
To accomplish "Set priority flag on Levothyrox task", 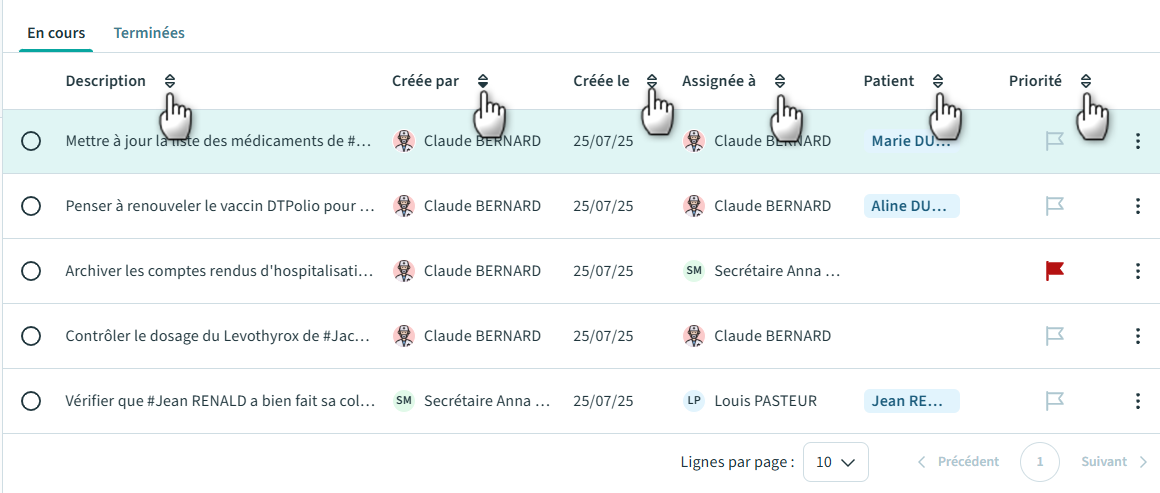I will click(1054, 336).
